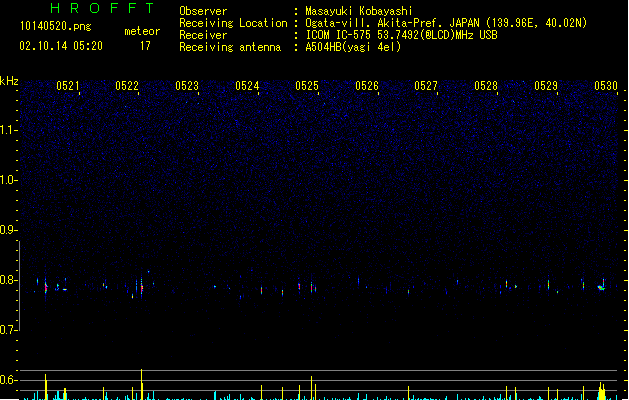This screenshot has width=629, height=400.
Task: Click the HROFFT title text
Action: pyautogui.click(x=103, y=8)
